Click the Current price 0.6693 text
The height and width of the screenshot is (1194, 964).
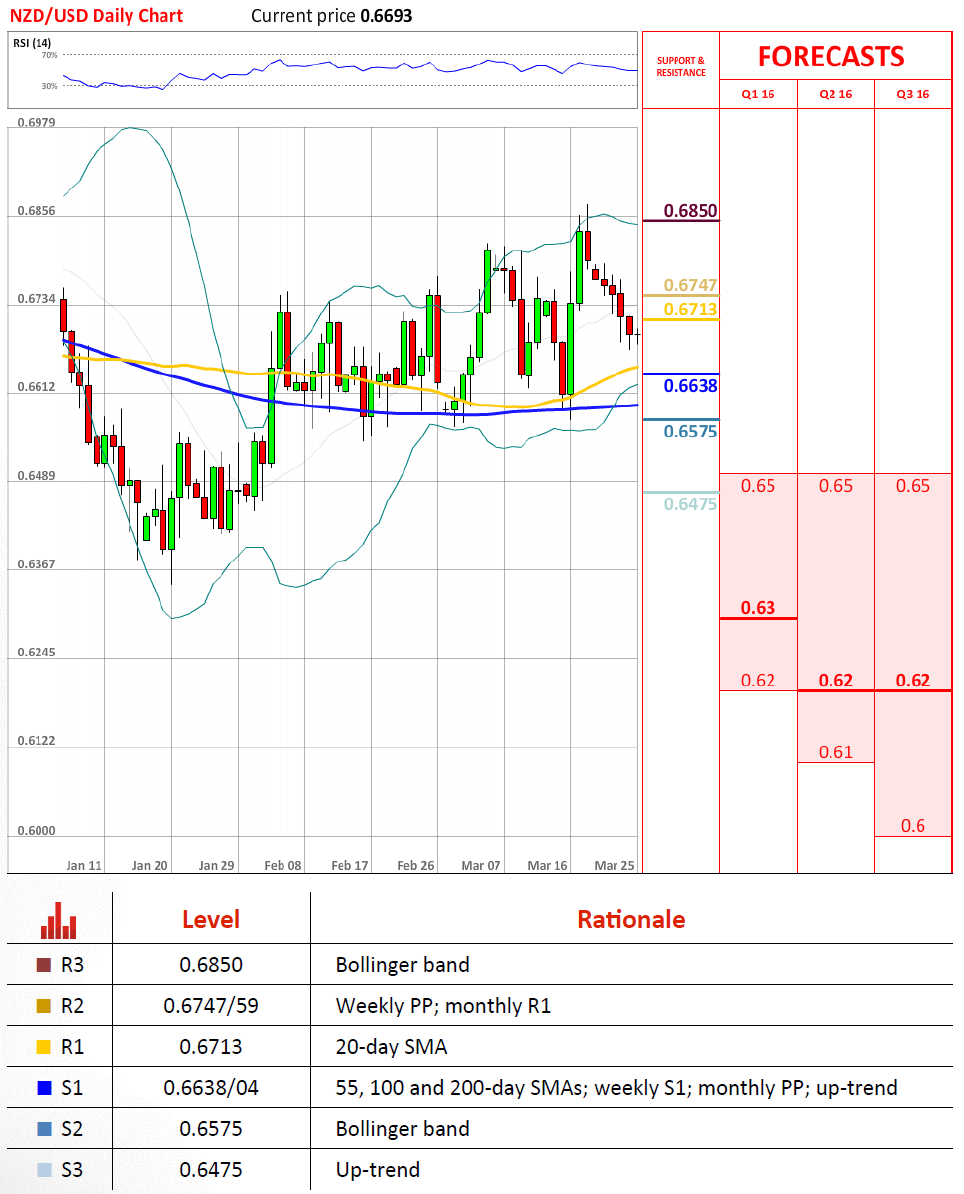coord(332,16)
